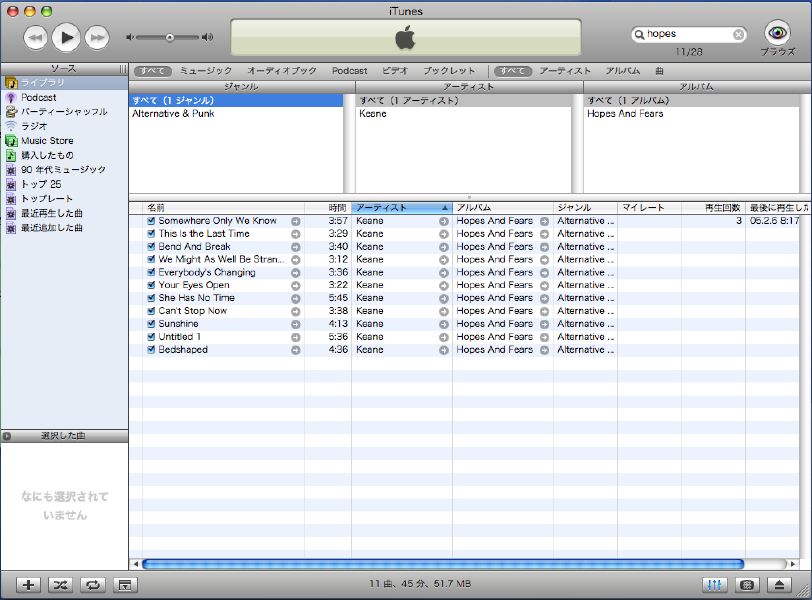Toggle shuffle playback button
Viewport: 812px width, 600px height.
click(x=61, y=585)
